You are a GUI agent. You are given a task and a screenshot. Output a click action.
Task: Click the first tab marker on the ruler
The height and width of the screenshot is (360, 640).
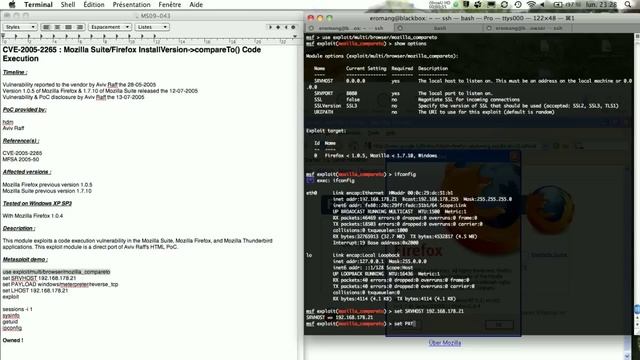click(x=16, y=36)
